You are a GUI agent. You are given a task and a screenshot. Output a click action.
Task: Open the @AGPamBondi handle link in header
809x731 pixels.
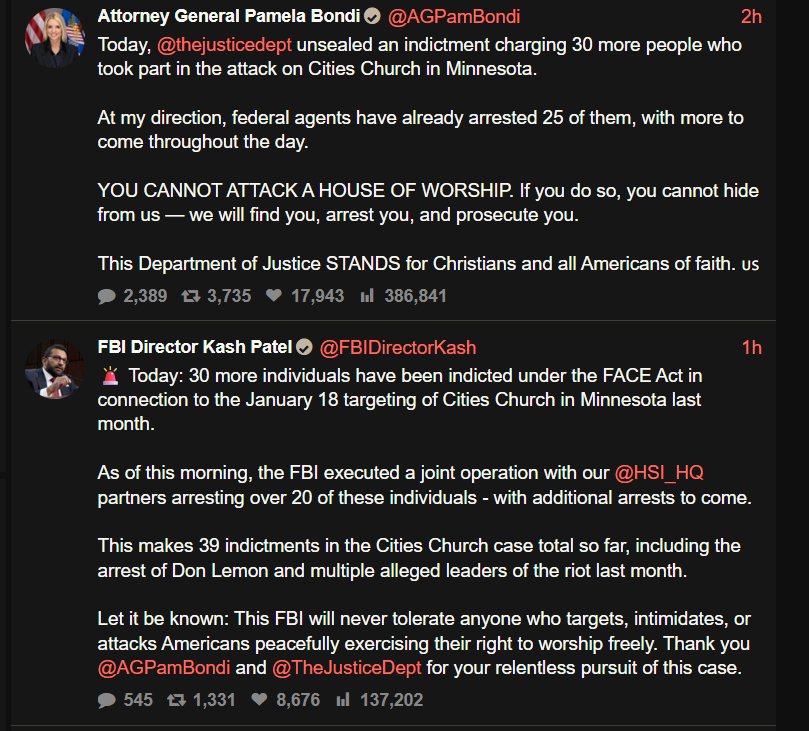[x=453, y=17]
